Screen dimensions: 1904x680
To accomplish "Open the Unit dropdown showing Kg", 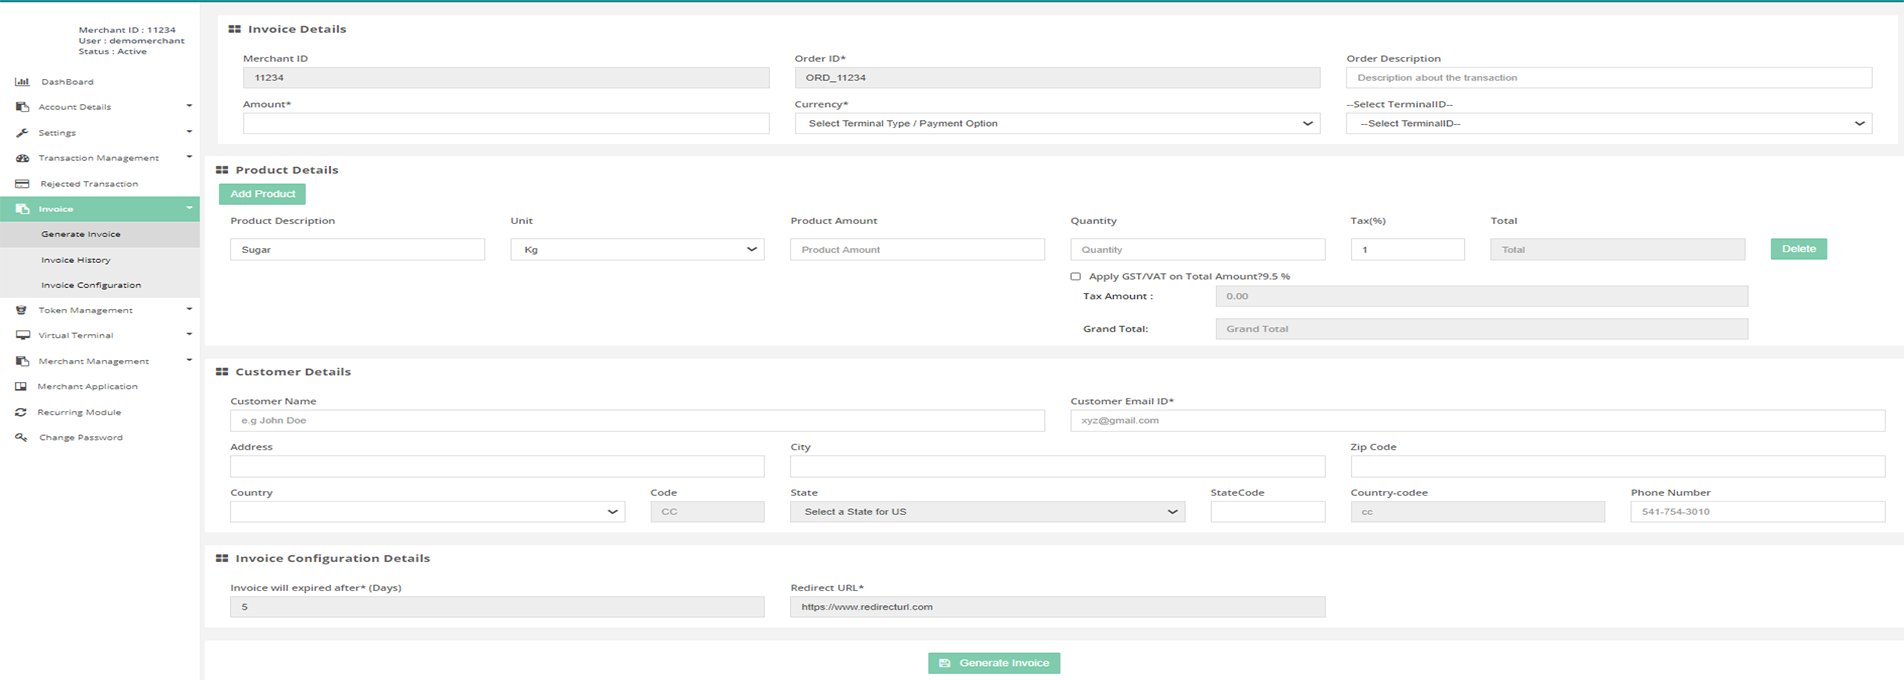I will (x=637, y=250).
